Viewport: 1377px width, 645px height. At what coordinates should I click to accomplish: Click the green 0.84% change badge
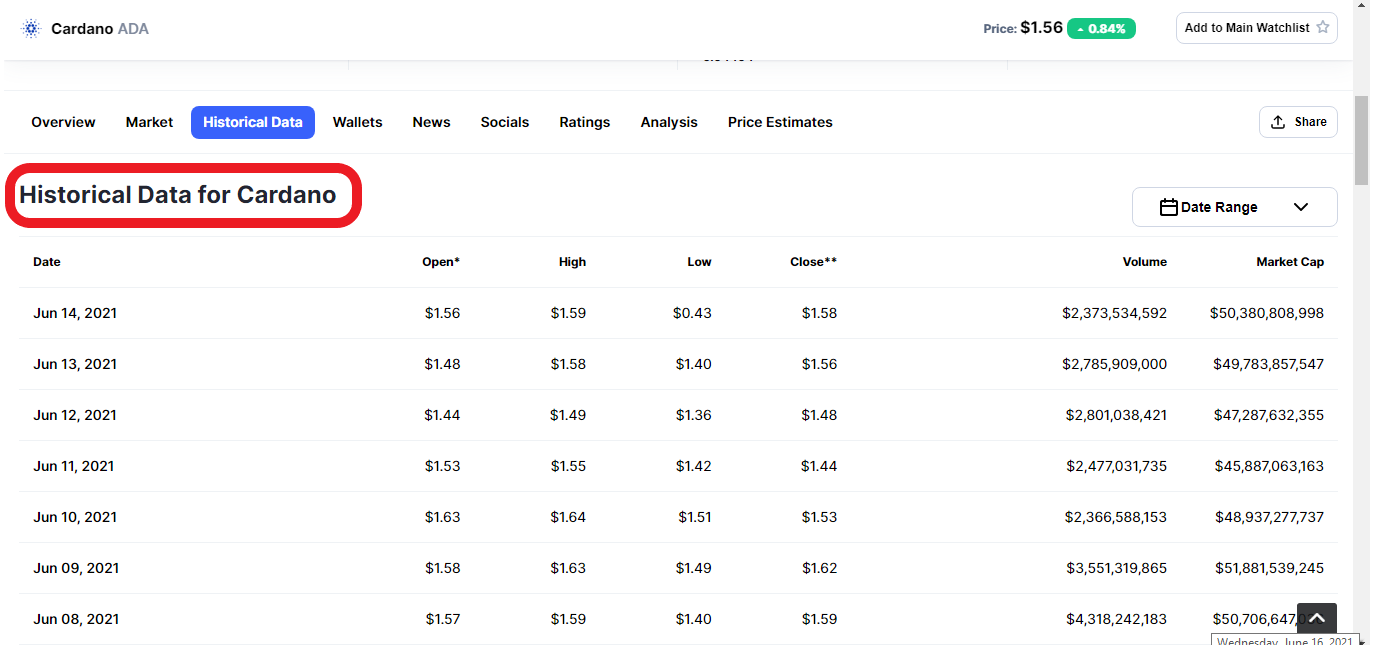tap(1101, 29)
